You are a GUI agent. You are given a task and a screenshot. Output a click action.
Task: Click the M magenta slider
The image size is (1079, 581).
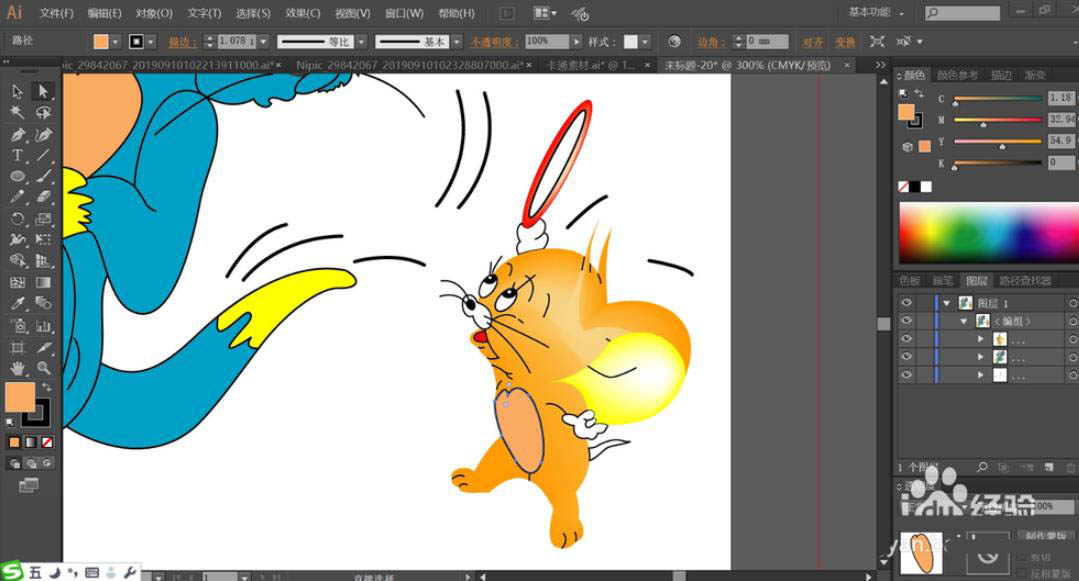coord(998,120)
